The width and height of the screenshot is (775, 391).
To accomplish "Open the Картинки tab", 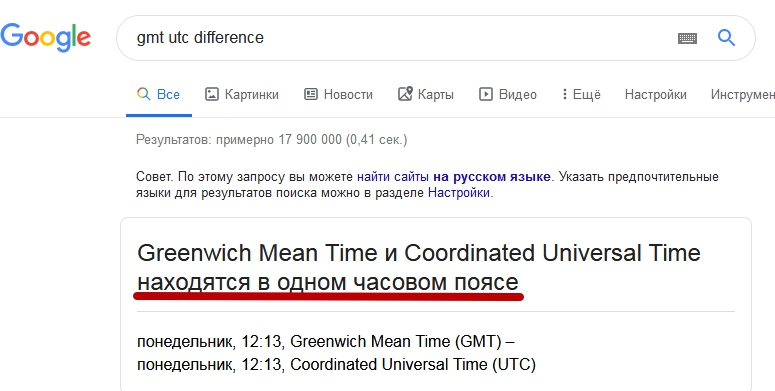I will click(242, 94).
